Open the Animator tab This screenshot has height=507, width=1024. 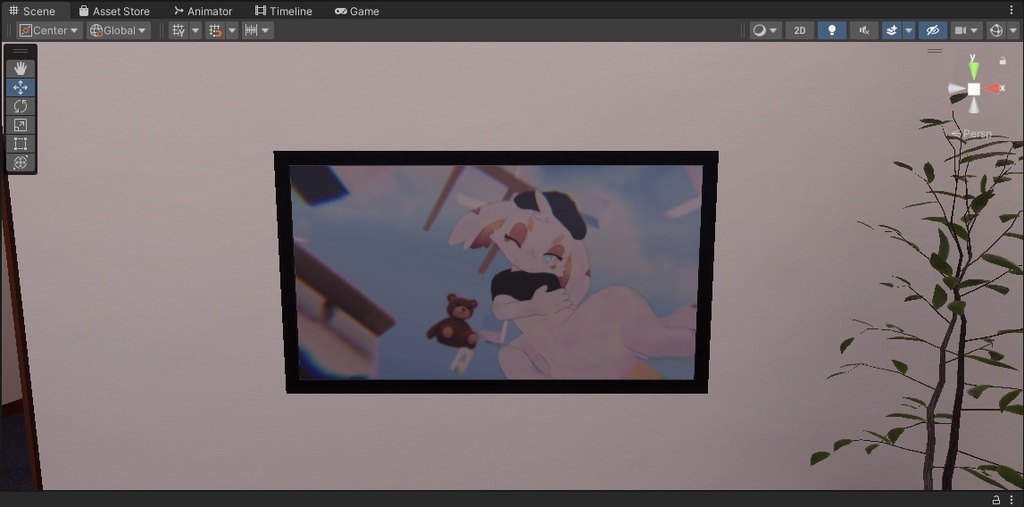203,11
